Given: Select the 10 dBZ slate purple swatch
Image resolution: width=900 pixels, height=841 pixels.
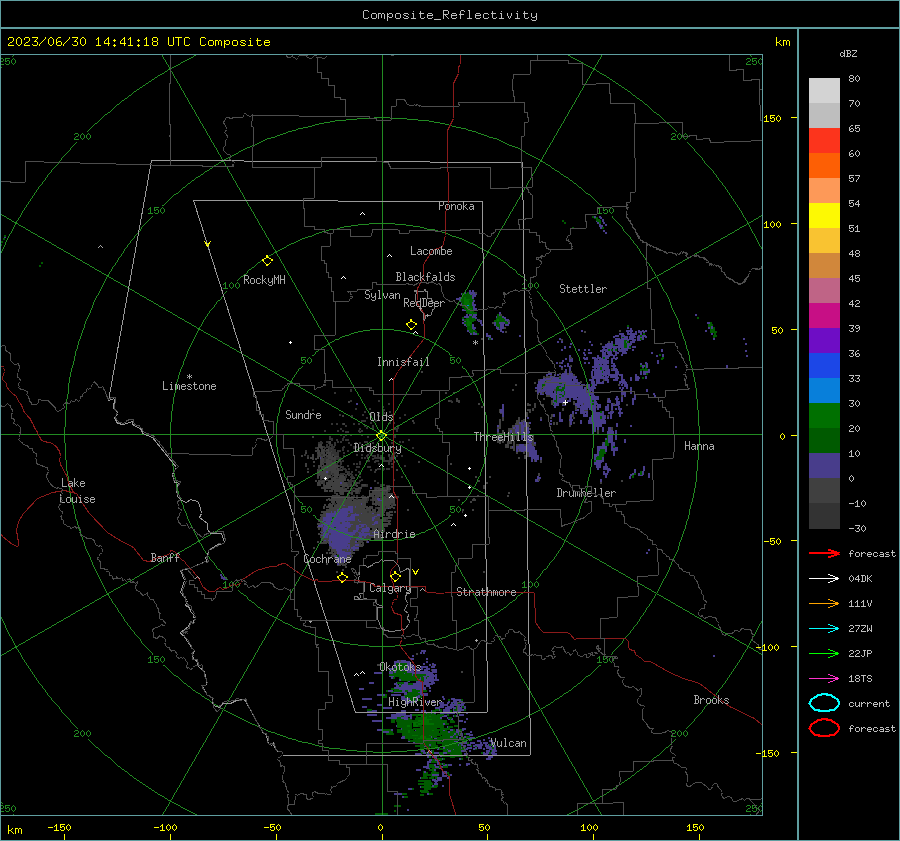Looking at the screenshot, I should tap(824, 465).
